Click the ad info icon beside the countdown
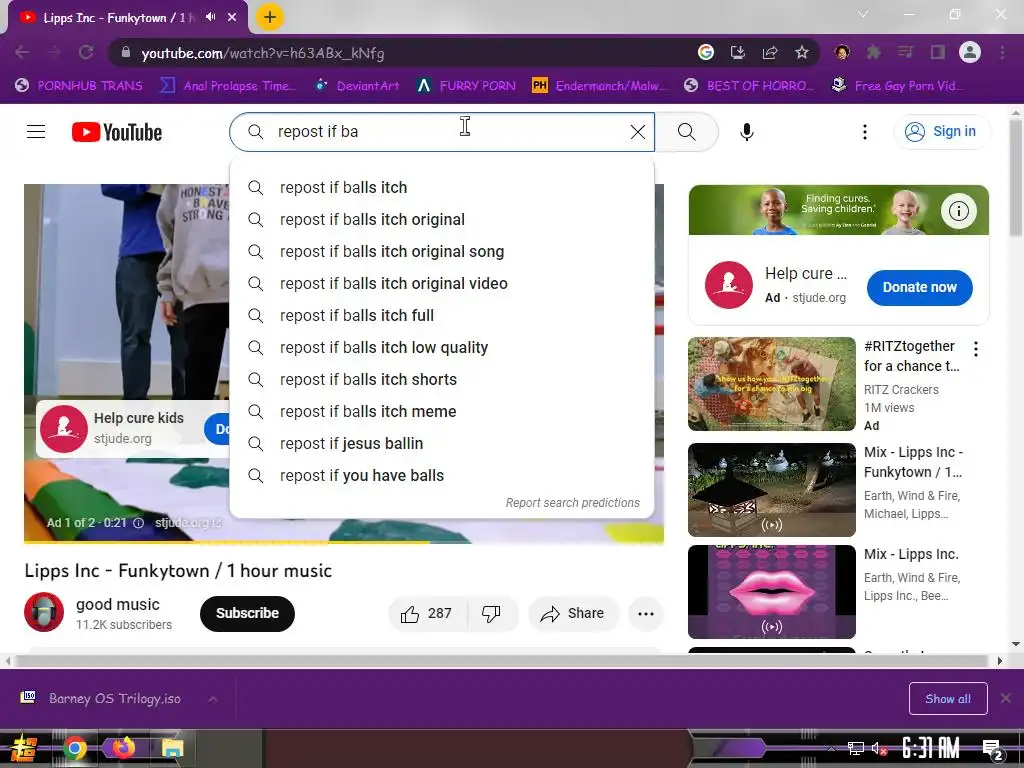This screenshot has height=768, width=1024. click(x=138, y=523)
